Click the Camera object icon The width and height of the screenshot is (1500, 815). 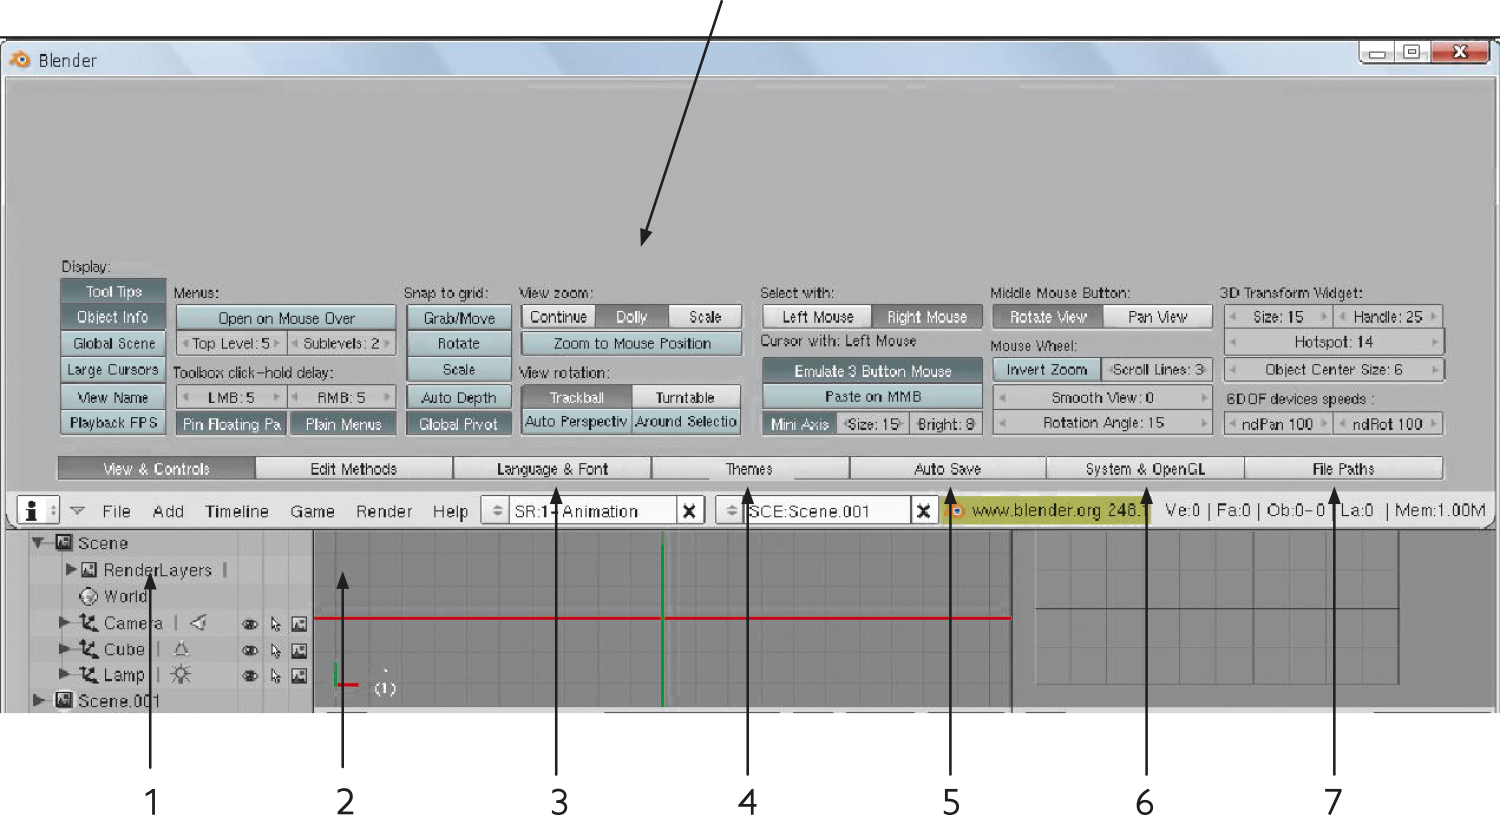[x=88, y=622]
